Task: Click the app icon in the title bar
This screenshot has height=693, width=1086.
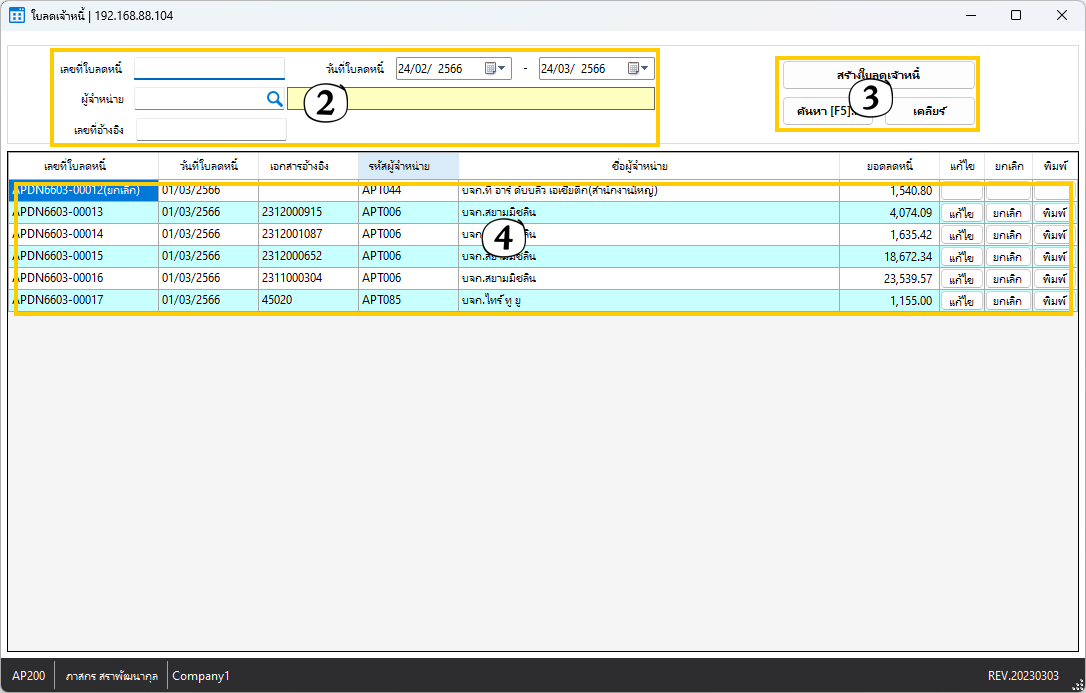Action: (x=17, y=15)
